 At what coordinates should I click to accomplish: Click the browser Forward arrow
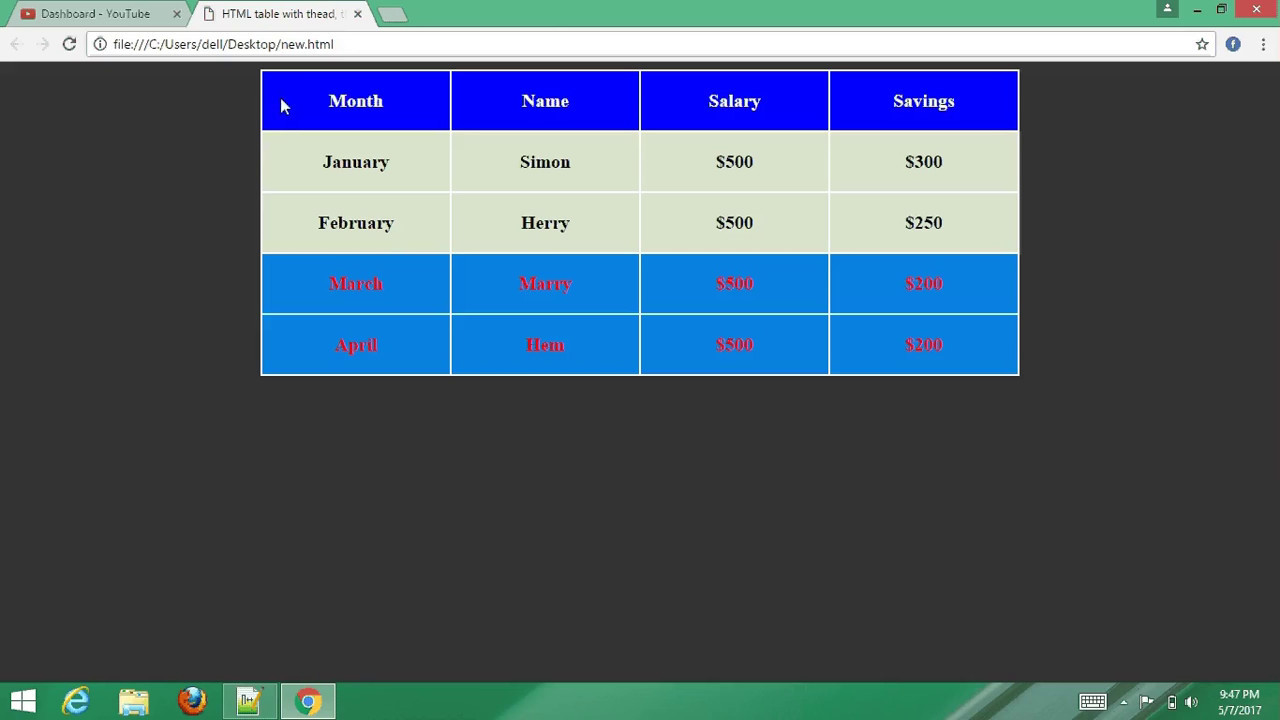[x=43, y=44]
